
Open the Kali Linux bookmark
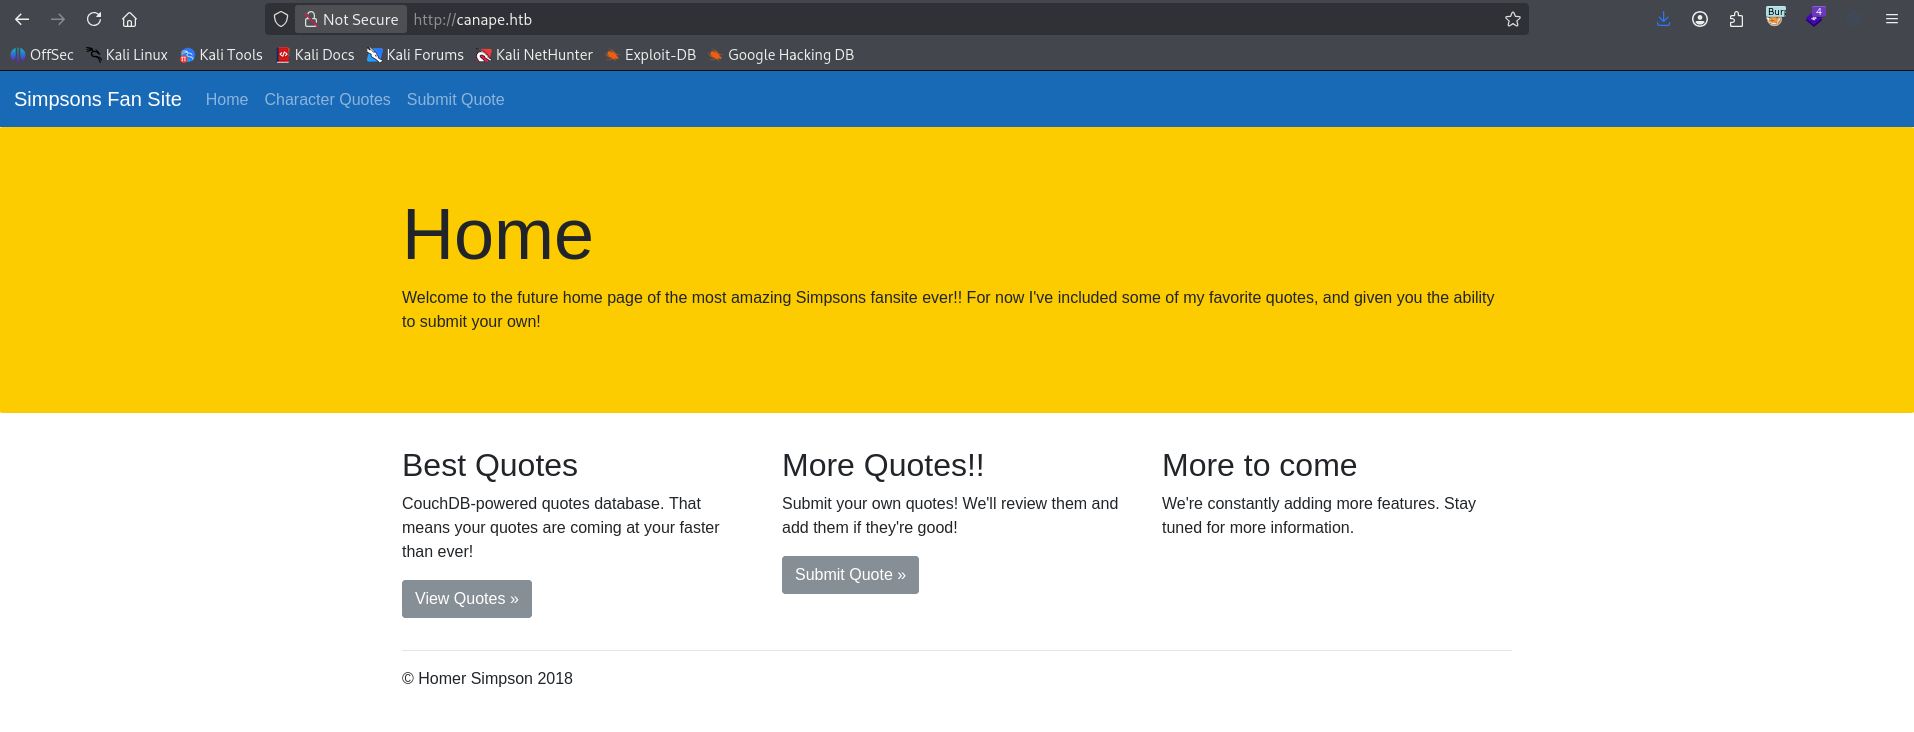(127, 55)
